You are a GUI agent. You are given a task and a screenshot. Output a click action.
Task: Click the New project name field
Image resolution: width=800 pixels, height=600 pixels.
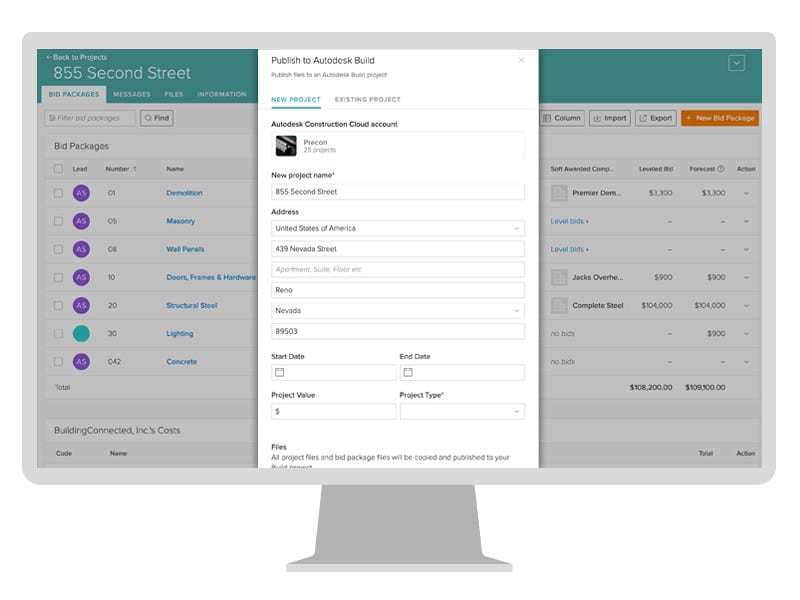[397, 192]
